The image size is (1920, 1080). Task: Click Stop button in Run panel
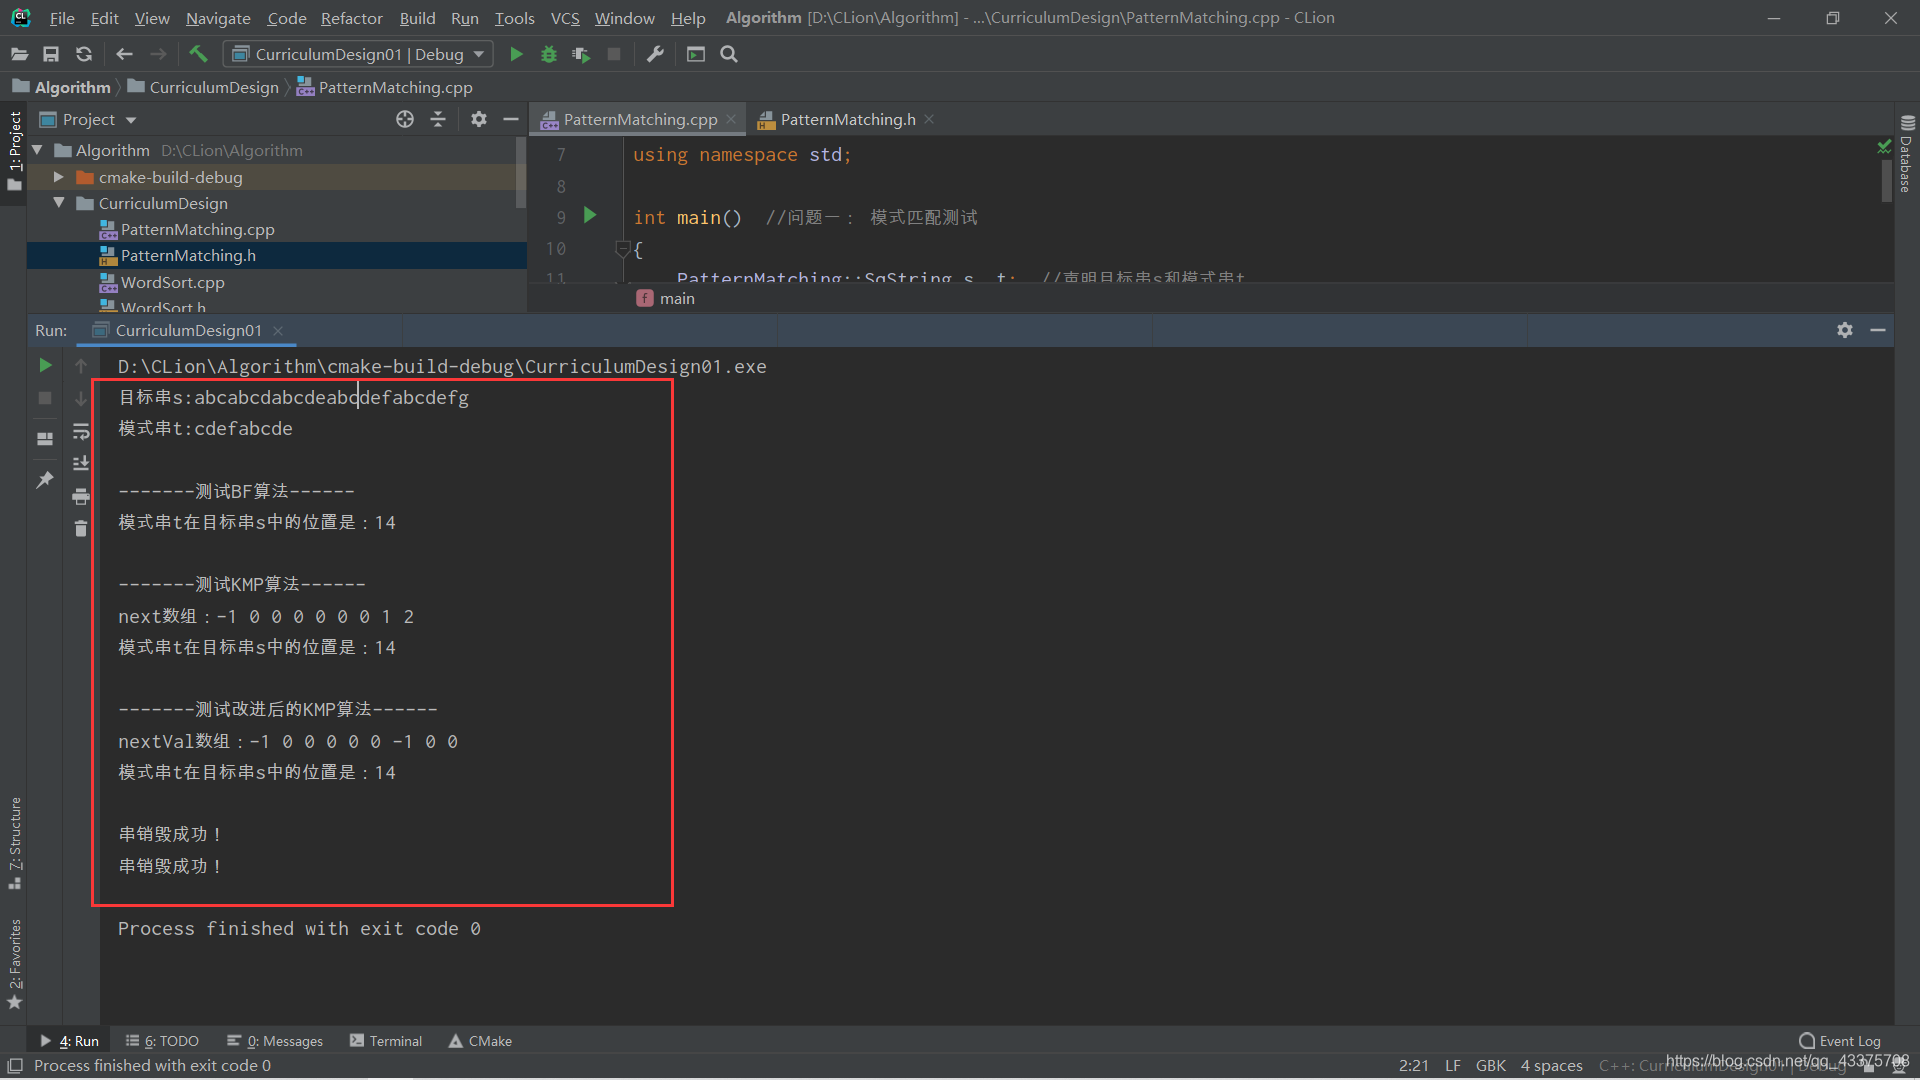point(45,398)
